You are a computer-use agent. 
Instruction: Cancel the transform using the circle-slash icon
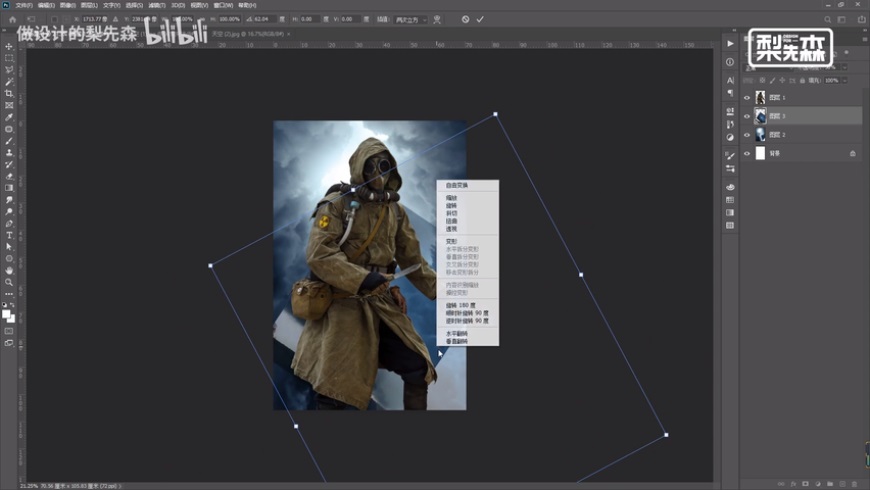coord(465,19)
